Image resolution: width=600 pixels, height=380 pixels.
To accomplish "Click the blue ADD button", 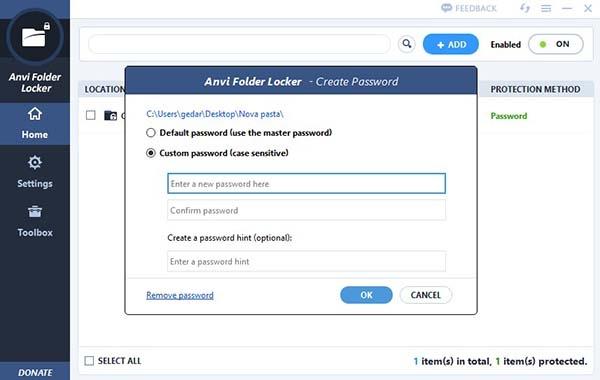I will coord(451,44).
